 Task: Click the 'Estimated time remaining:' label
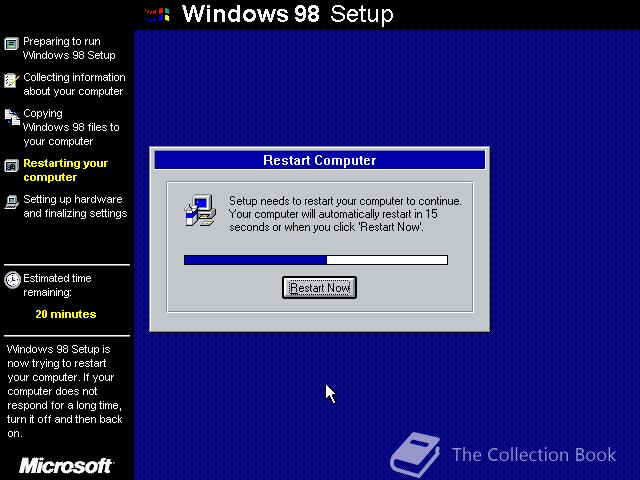(57, 285)
